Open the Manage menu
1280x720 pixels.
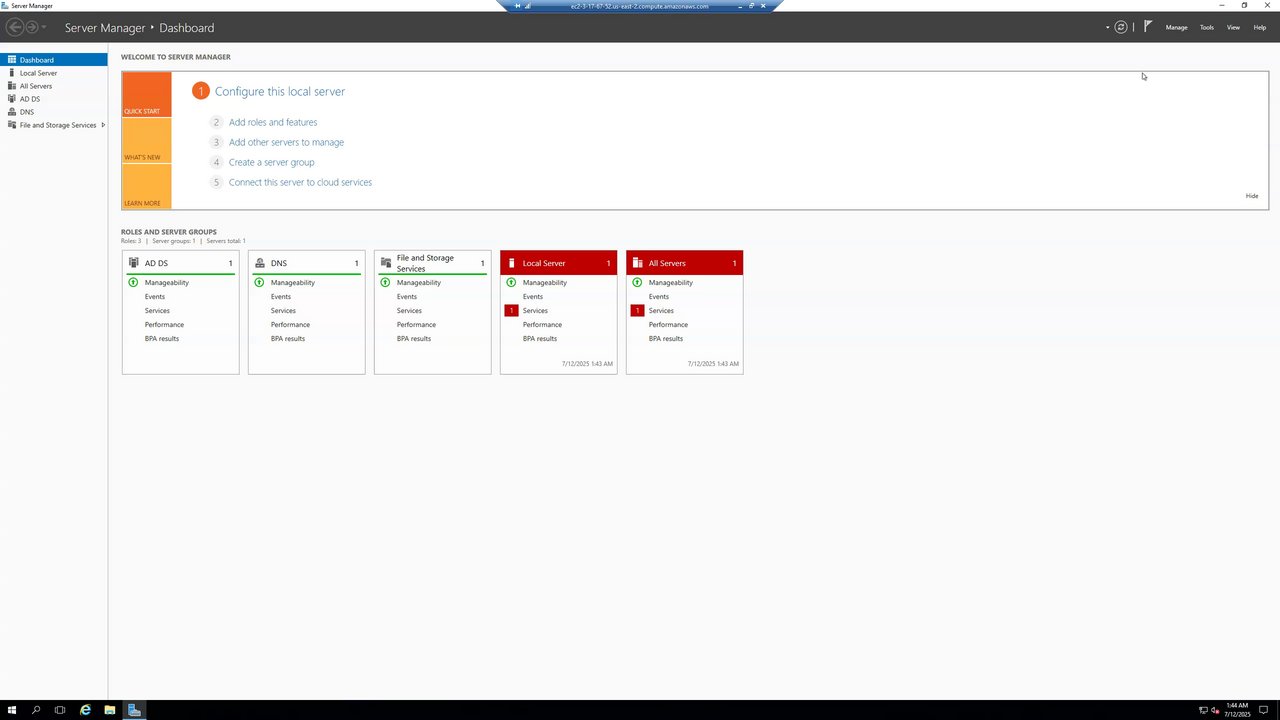click(1176, 27)
